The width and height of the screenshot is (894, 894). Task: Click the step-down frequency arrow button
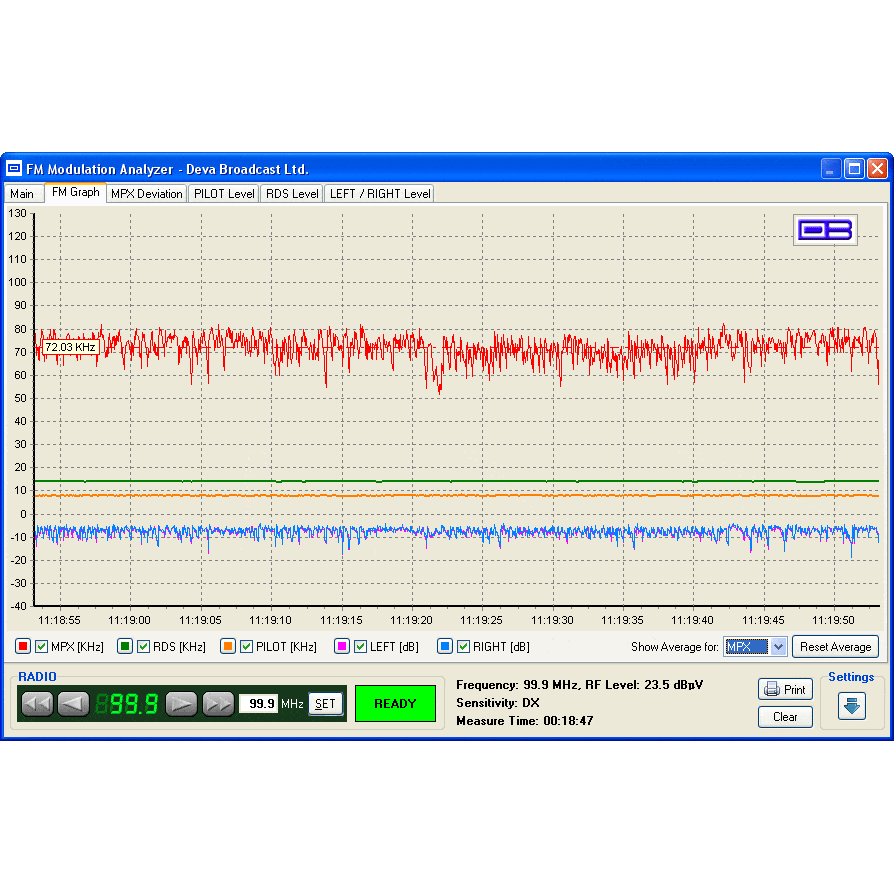[73, 704]
